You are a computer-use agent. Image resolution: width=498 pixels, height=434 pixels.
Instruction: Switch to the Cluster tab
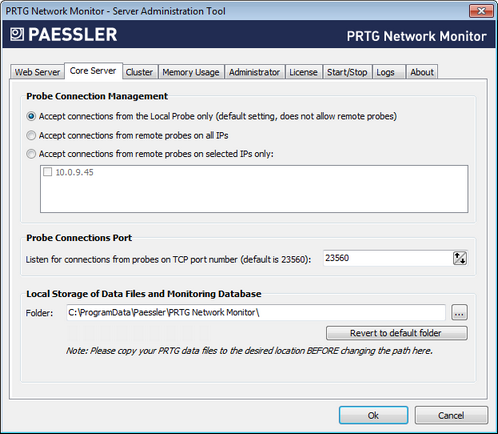[139, 72]
